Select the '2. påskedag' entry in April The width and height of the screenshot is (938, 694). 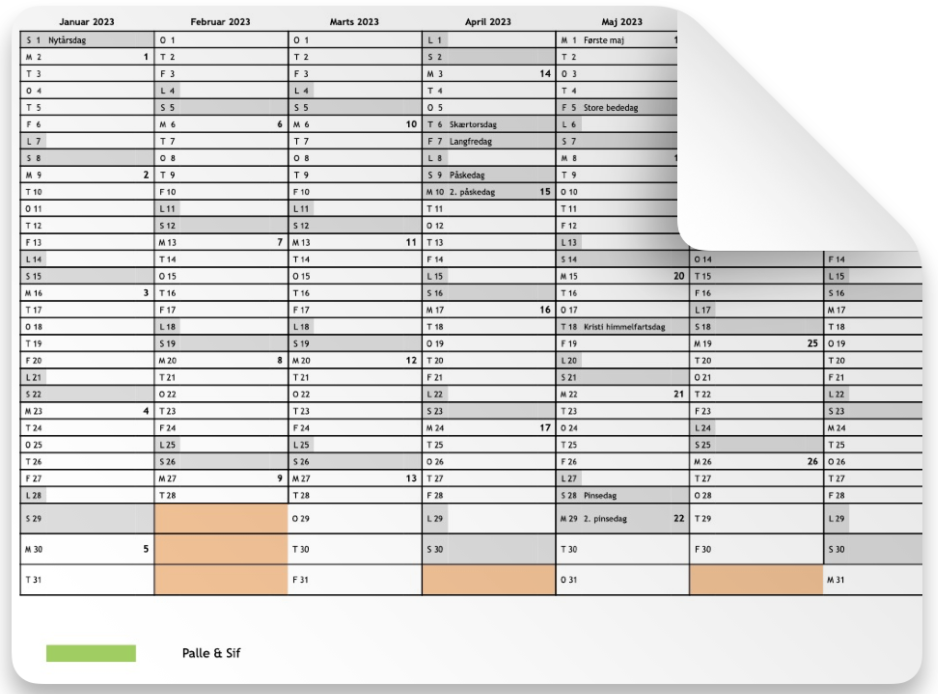(x=472, y=192)
